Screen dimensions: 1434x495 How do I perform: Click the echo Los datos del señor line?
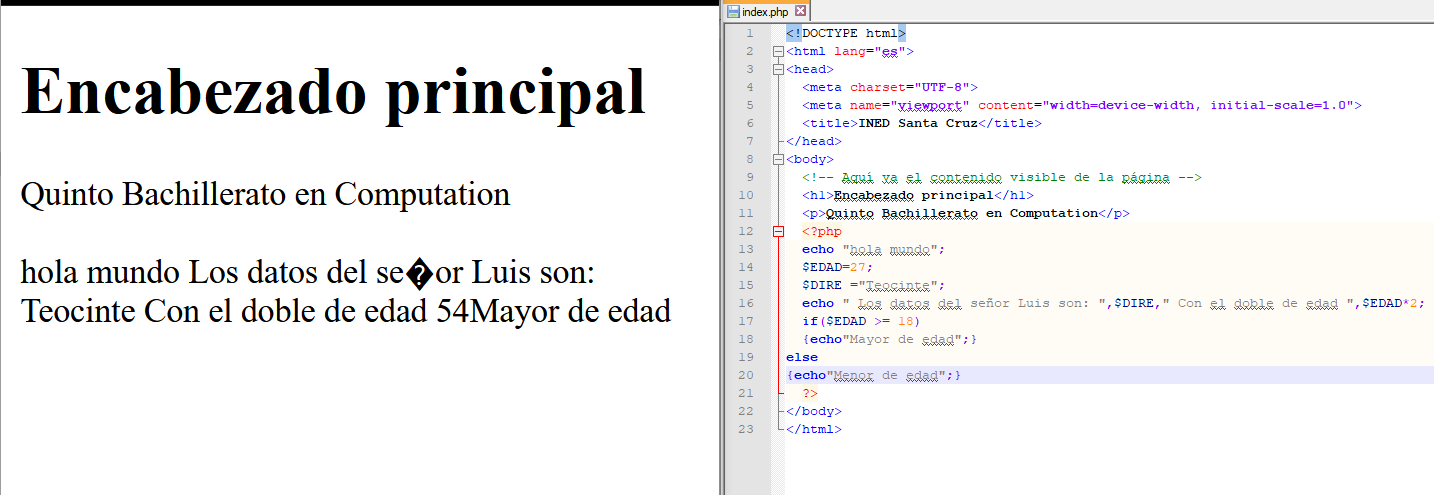pos(1114,303)
